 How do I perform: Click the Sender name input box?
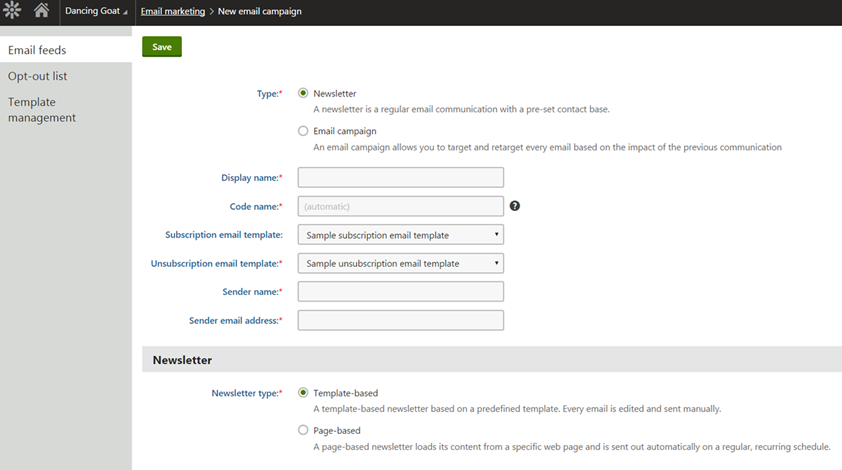400,292
